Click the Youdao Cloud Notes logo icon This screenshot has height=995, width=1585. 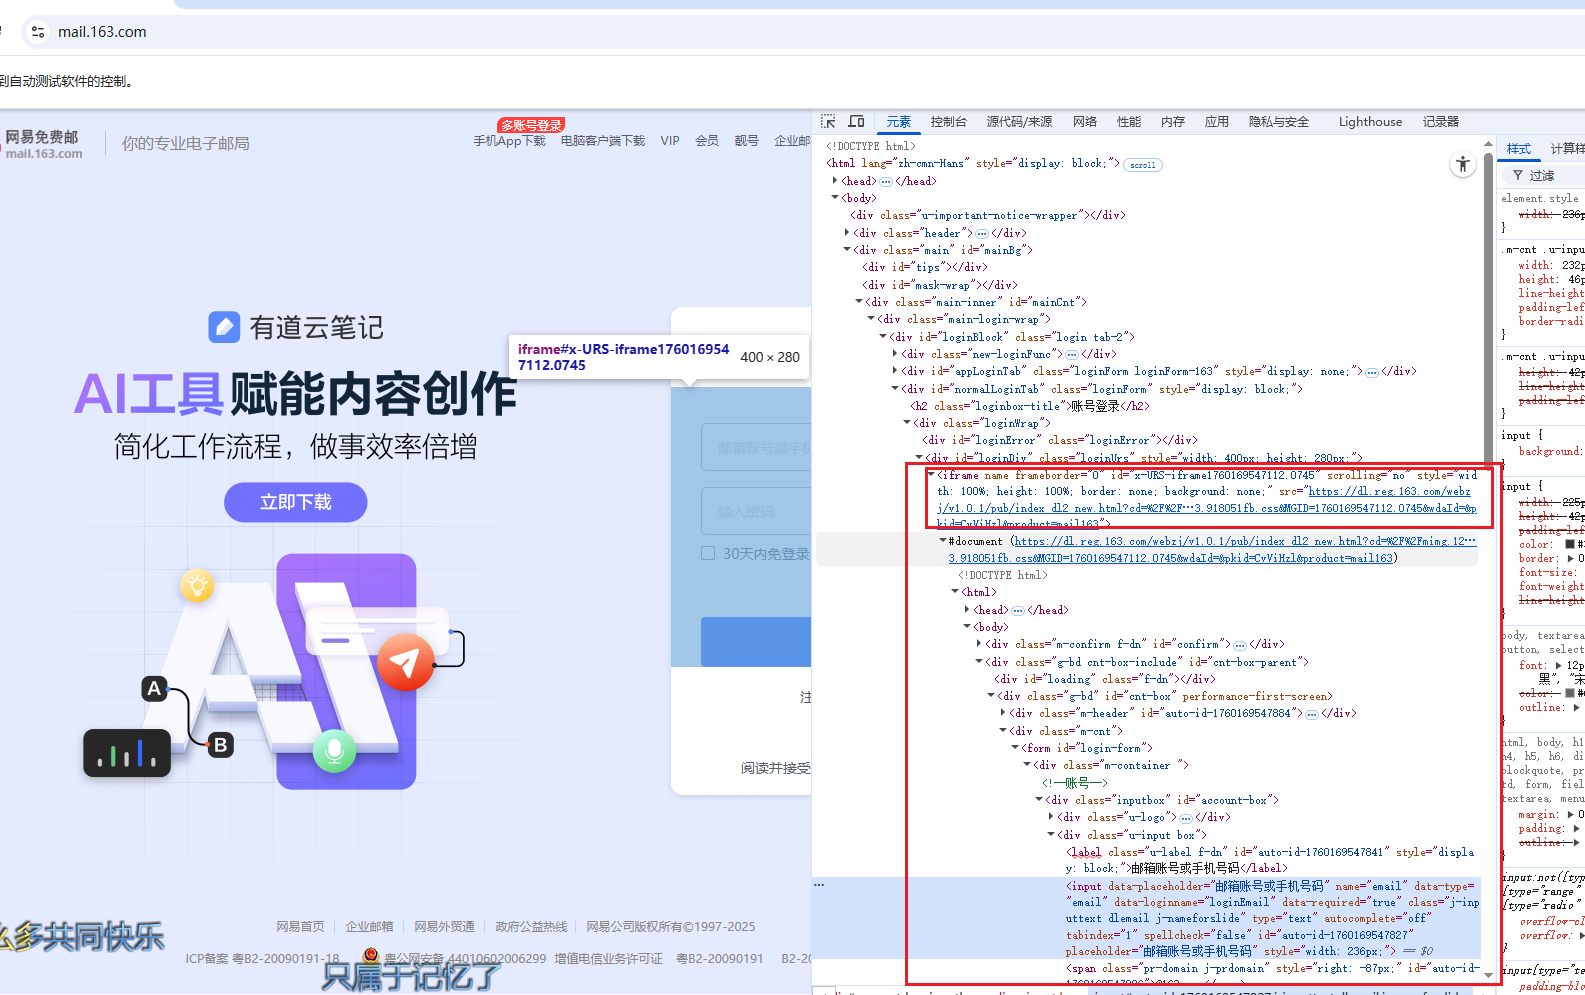(224, 327)
